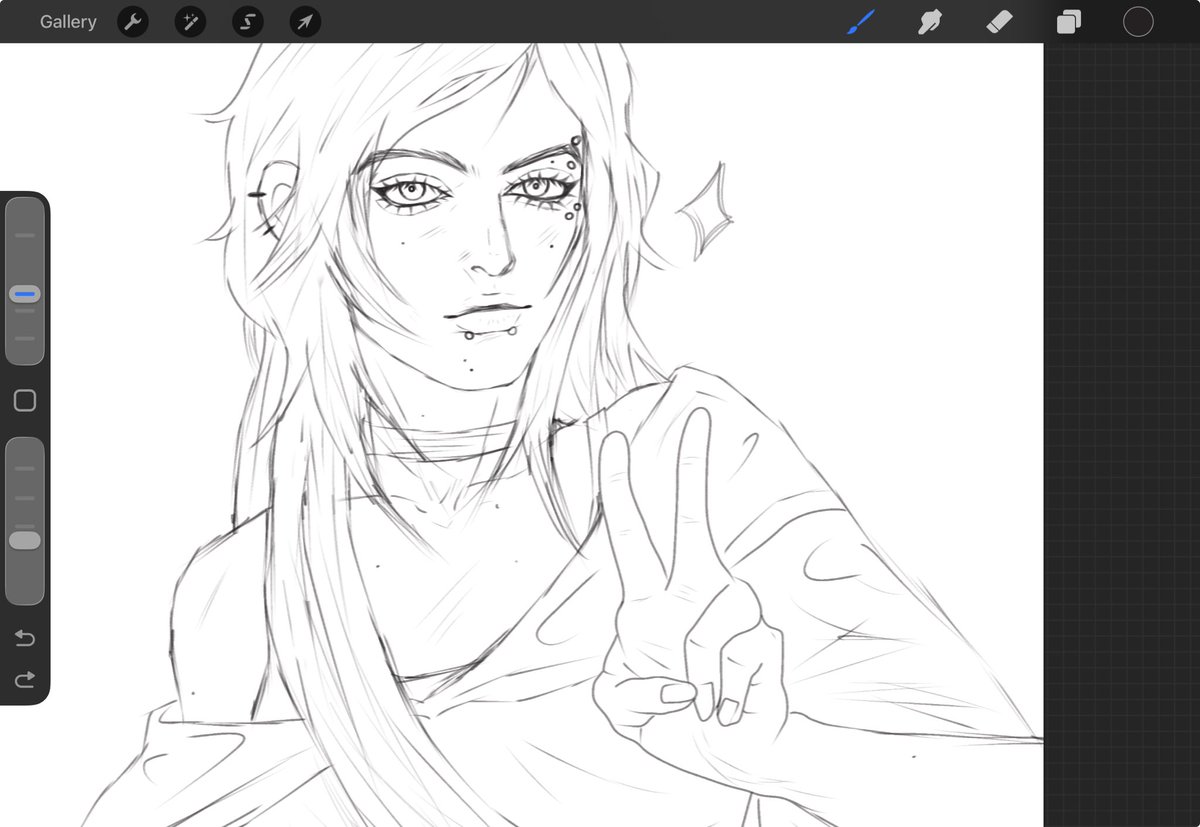
Task: Tap the square Modify button in sidebar
Action: coord(25,401)
